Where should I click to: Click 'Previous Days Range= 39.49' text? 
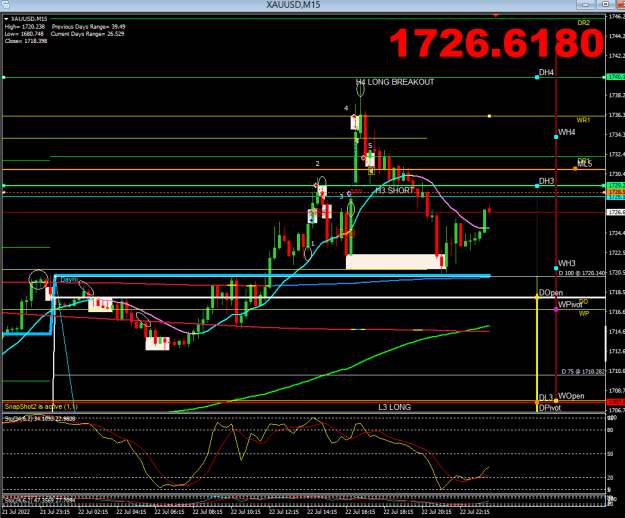pyautogui.click(x=88, y=27)
